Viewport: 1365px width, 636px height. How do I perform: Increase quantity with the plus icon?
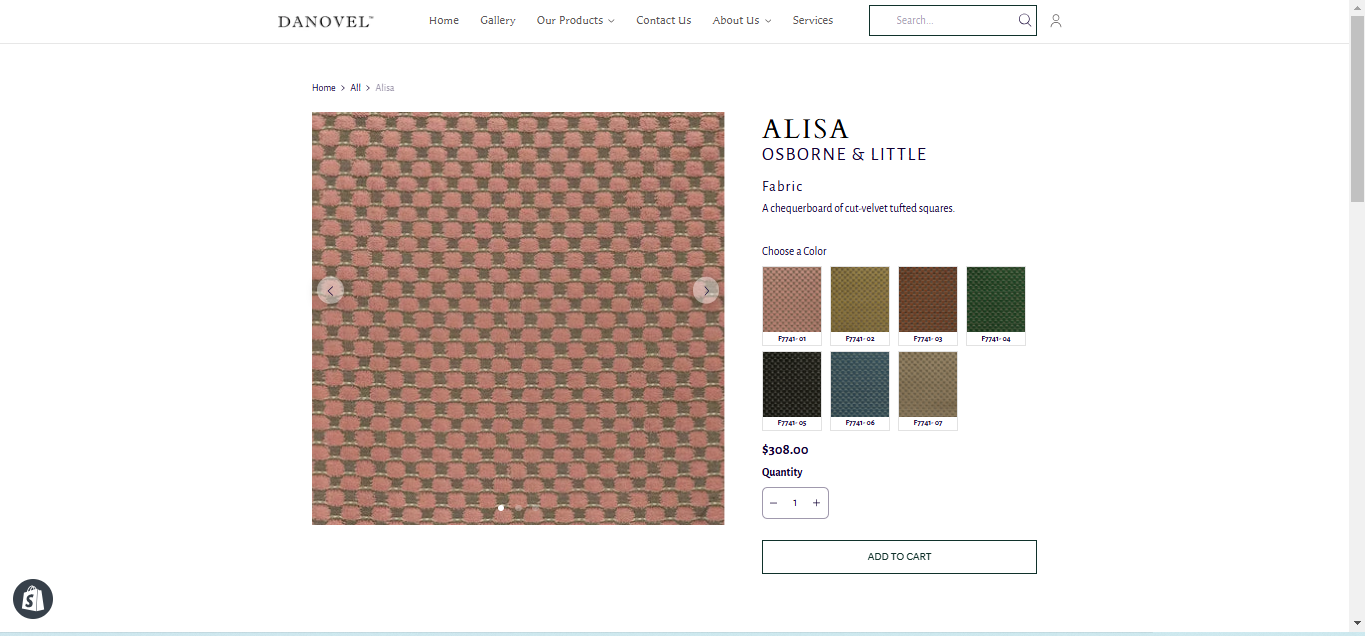(816, 503)
